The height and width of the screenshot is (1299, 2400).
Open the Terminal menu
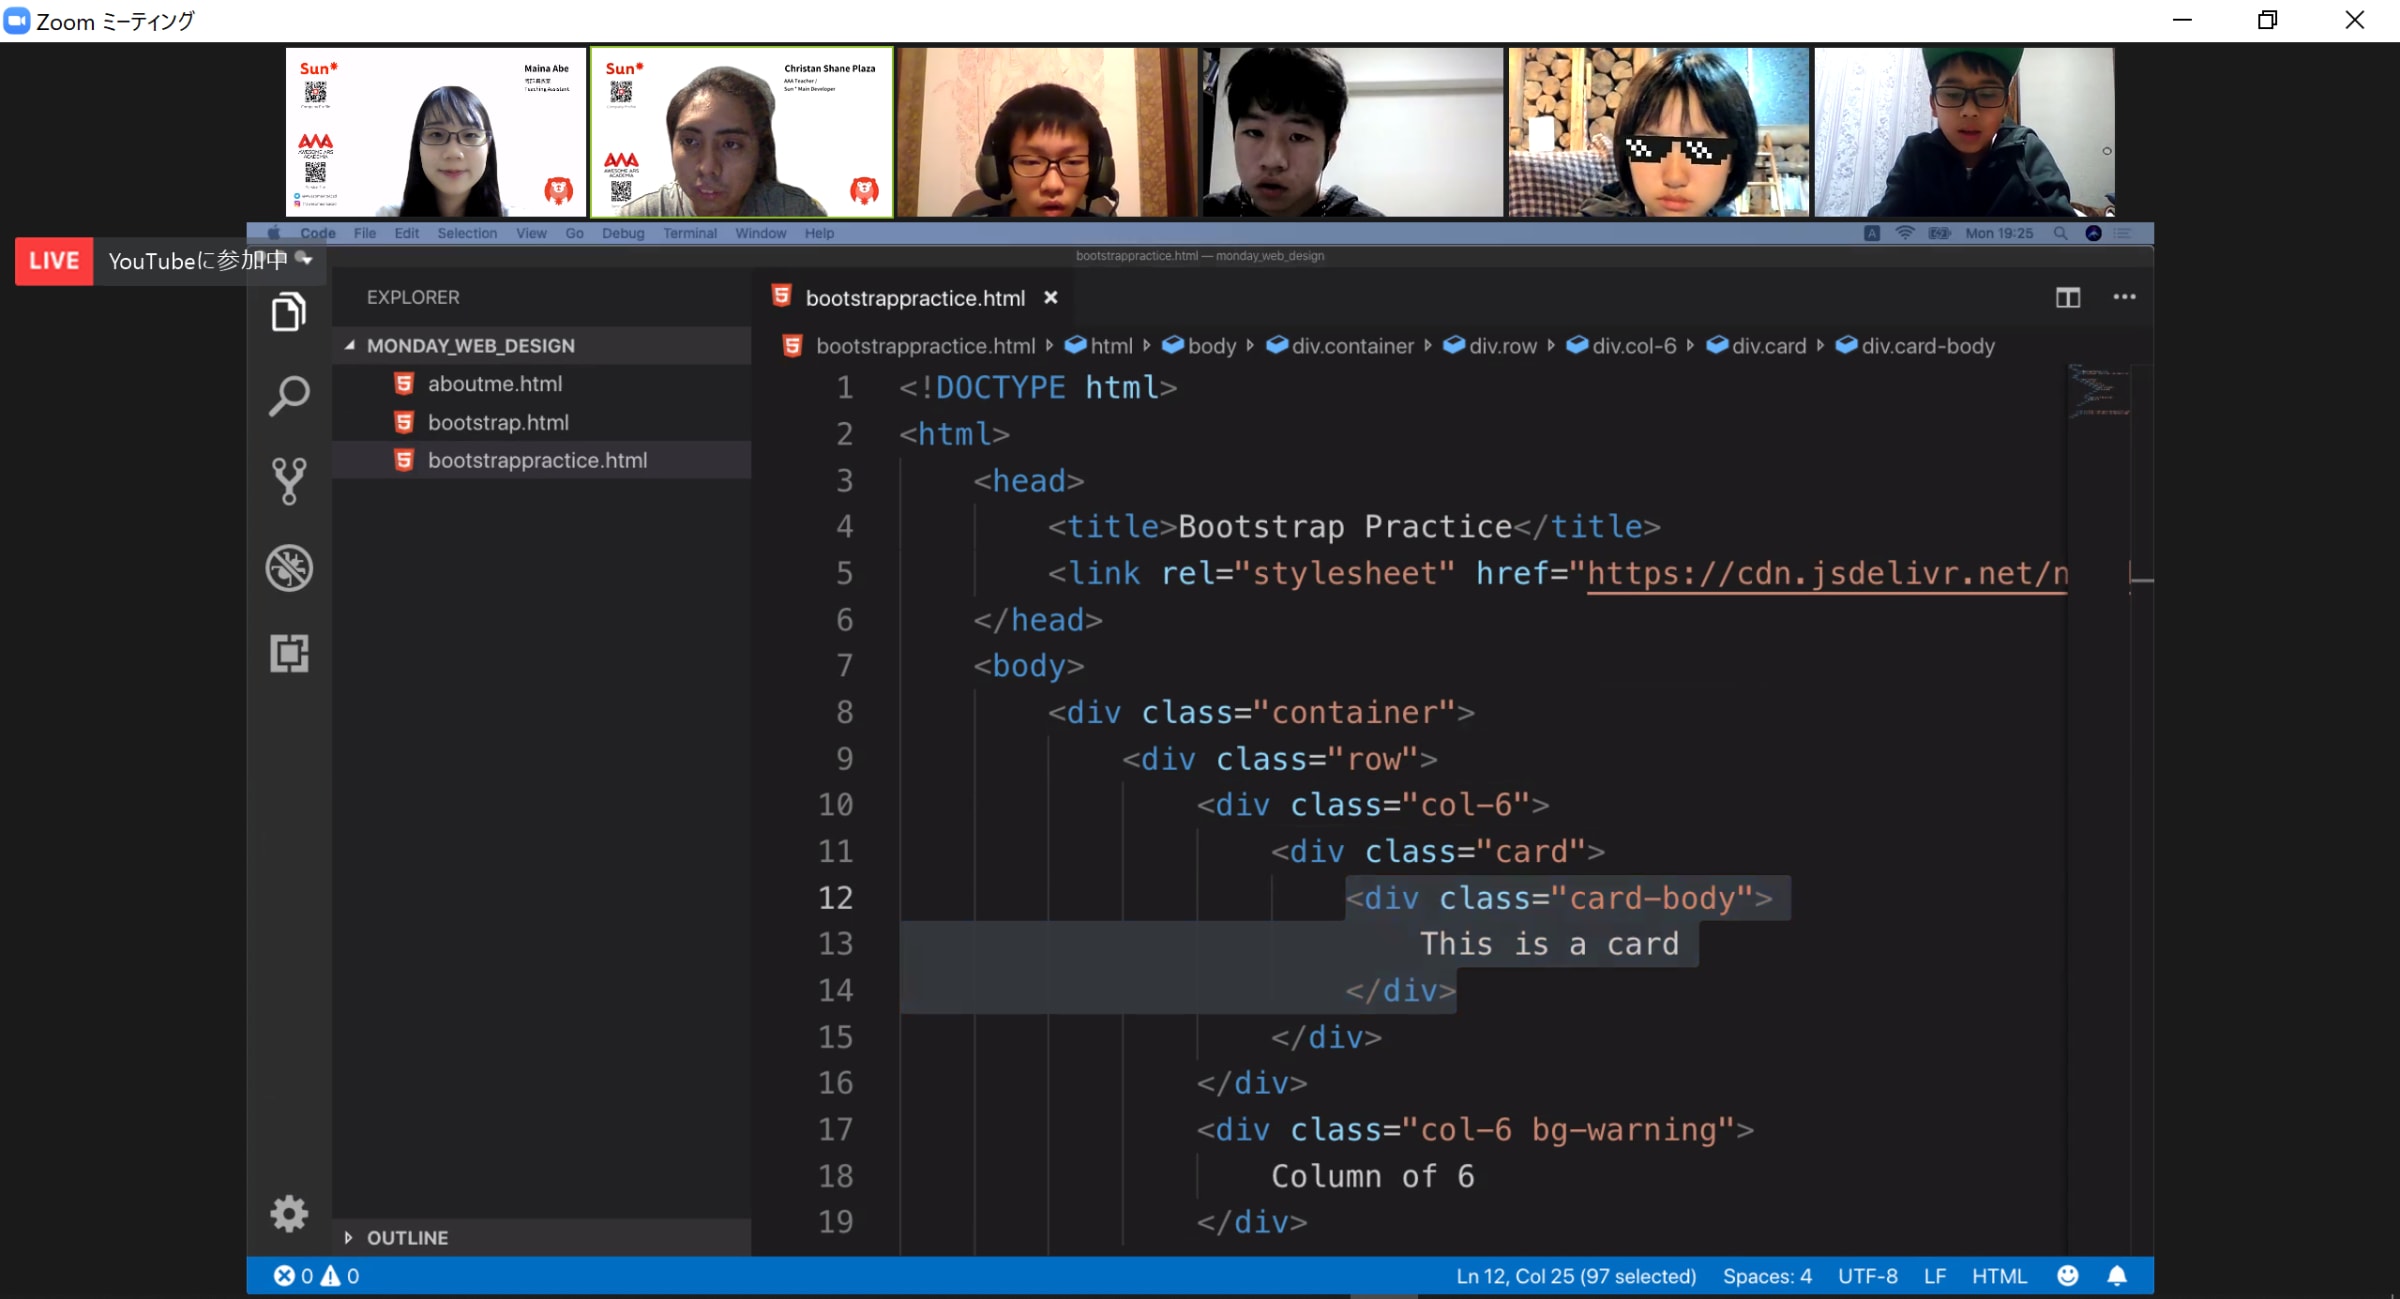click(689, 233)
